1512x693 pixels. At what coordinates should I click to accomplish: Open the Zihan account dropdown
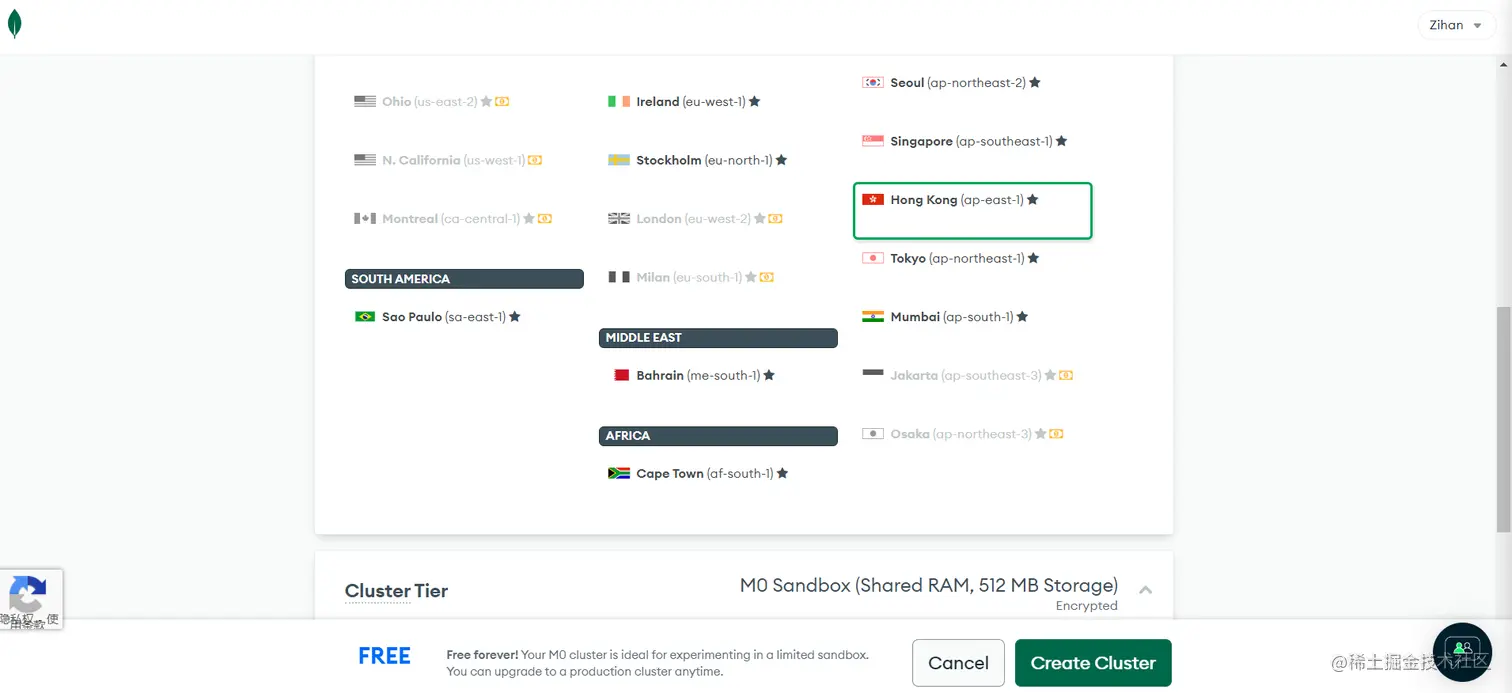click(1457, 25)
